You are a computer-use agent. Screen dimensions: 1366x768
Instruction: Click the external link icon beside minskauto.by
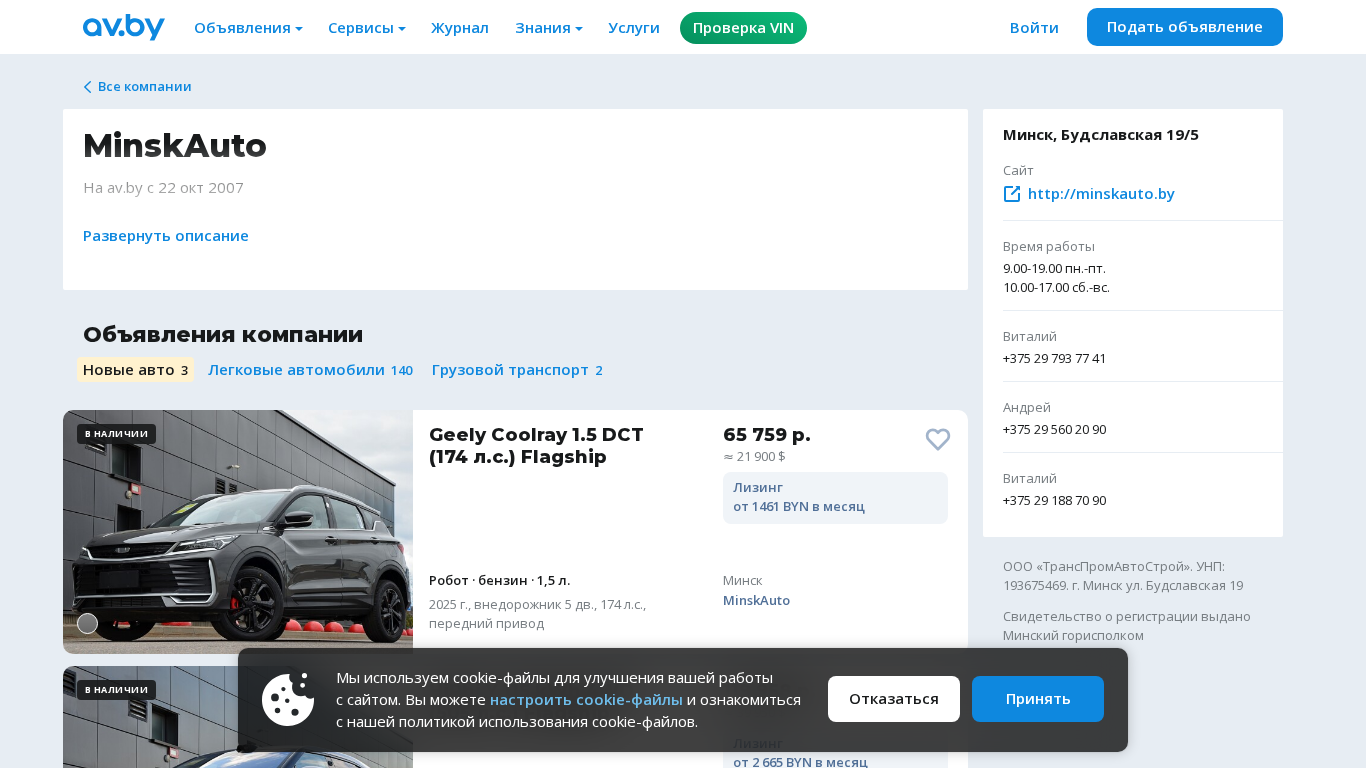(x=1012, y=194)
